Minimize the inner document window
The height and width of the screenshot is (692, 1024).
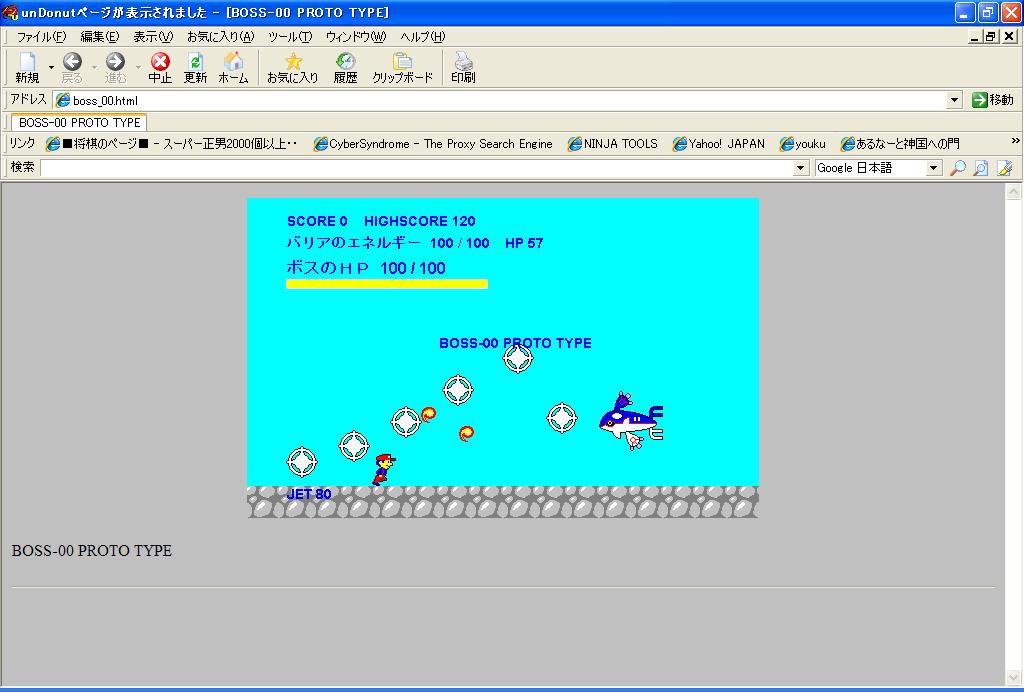[974, 37]
